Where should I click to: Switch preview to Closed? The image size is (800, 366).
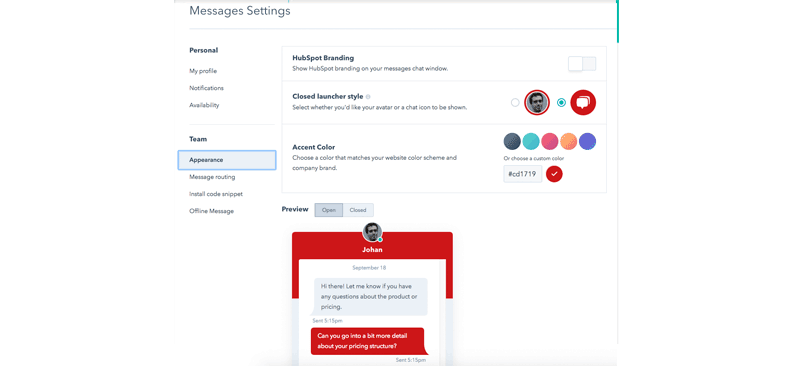(x=358, y=210)
